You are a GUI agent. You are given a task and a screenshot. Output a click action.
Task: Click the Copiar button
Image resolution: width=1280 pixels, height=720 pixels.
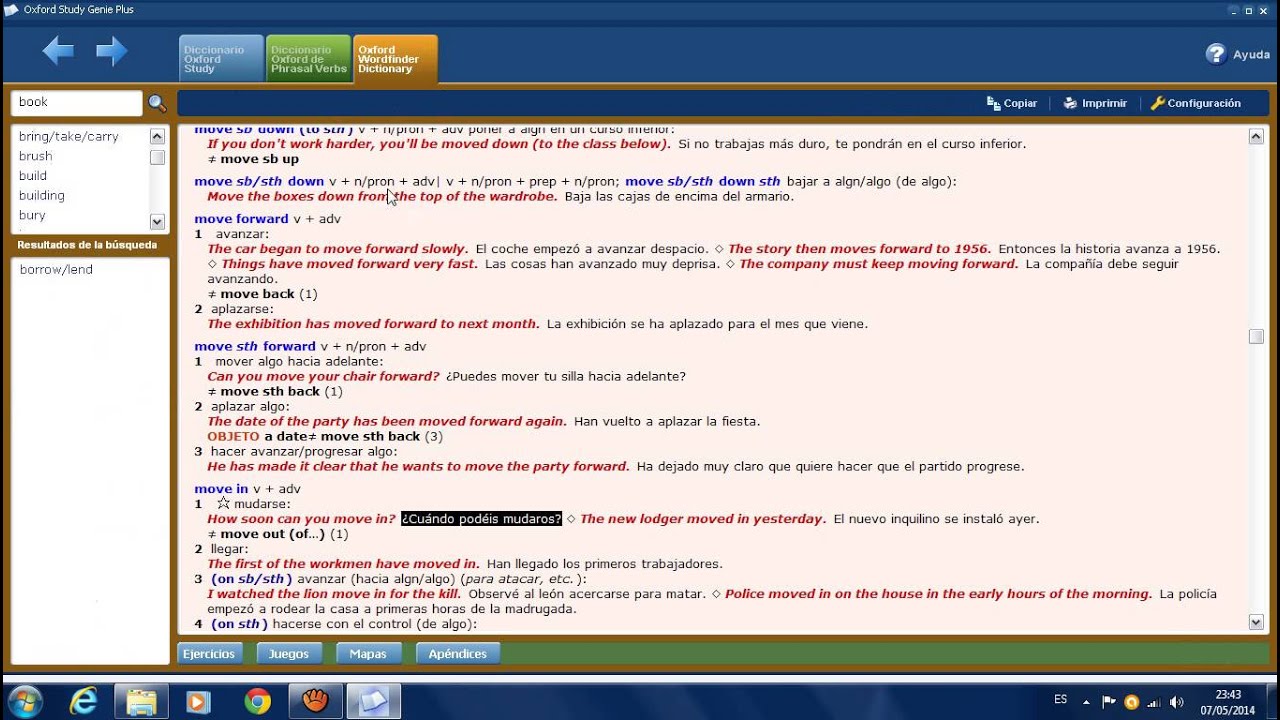[x=1012, y=103]
